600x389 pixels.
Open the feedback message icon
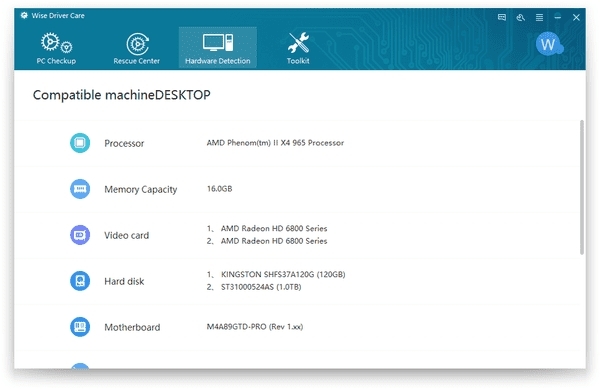click(502, 17)
